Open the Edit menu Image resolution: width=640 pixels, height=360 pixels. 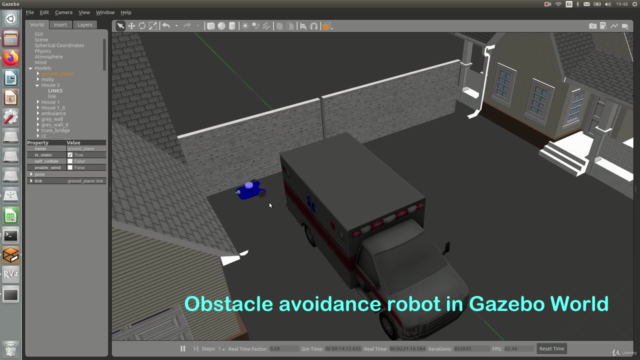[x=44, y=12]
